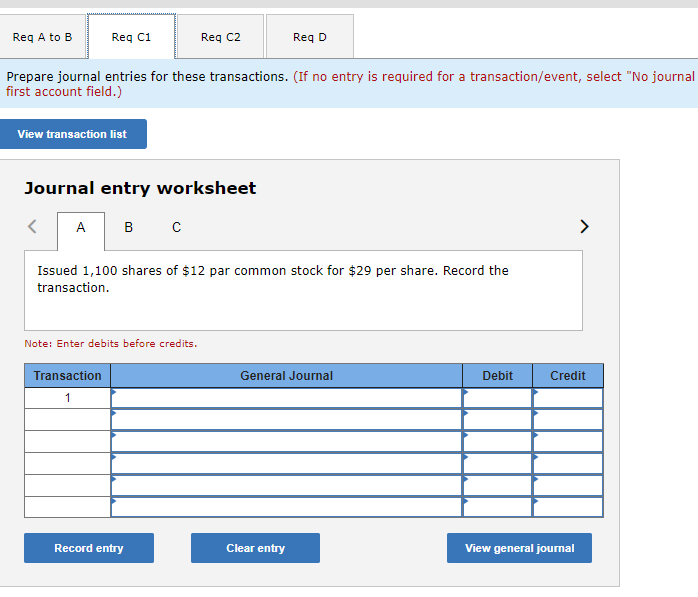Open View general journal

(519, 548)
